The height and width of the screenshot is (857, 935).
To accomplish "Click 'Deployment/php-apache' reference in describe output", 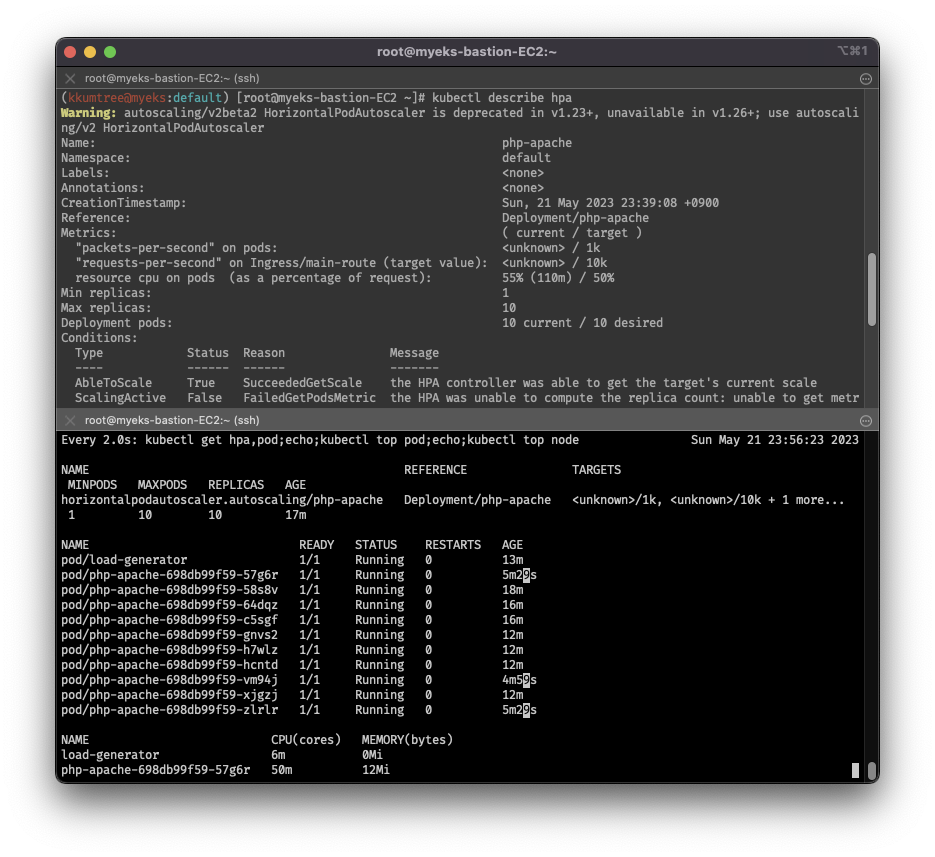I will click(575, 218).
